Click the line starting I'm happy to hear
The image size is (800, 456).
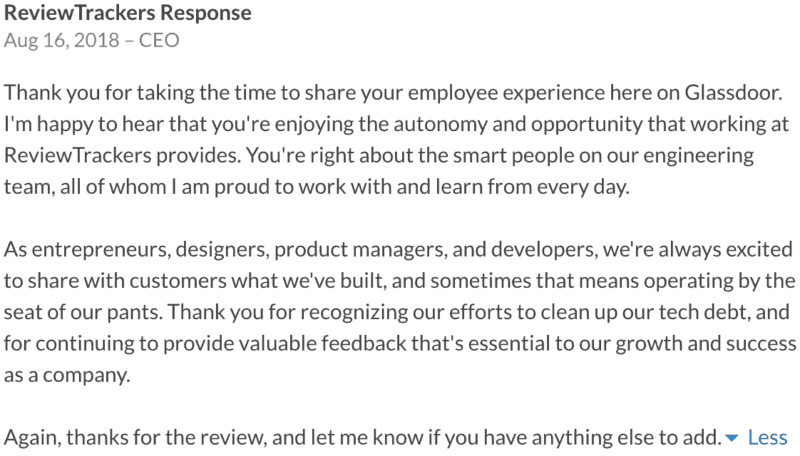pyautogui.click(x=396, y=124)
